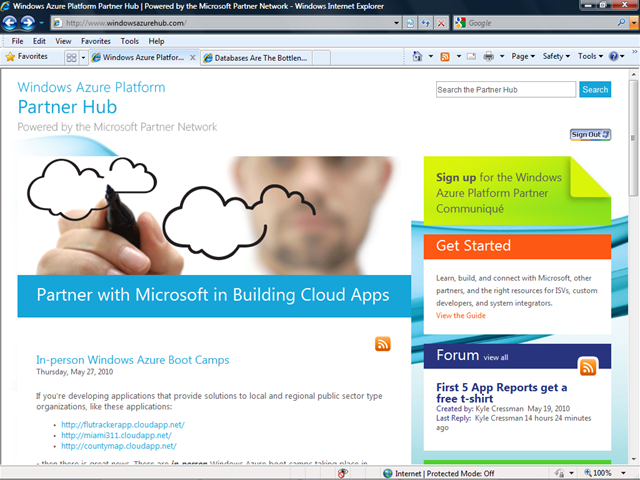This screenshot has height=480, width=640.
Task: Click the blog RSS feed icon above posts
Action: (383, 344)
